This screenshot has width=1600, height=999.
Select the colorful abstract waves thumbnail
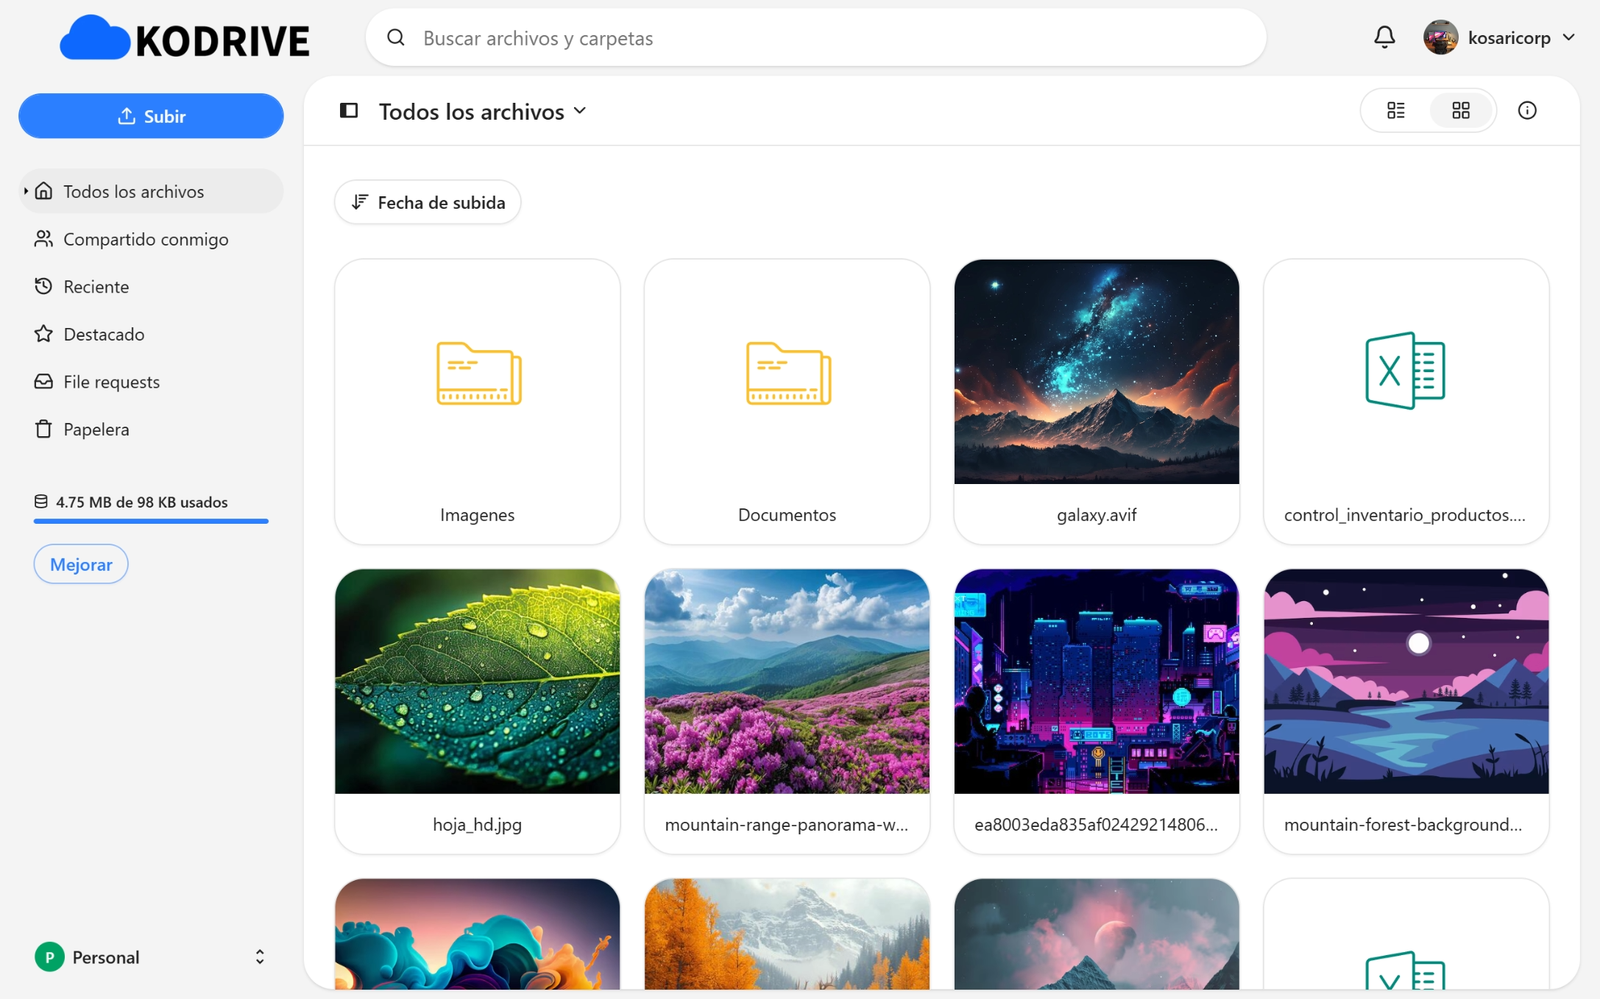coord(478,934)
